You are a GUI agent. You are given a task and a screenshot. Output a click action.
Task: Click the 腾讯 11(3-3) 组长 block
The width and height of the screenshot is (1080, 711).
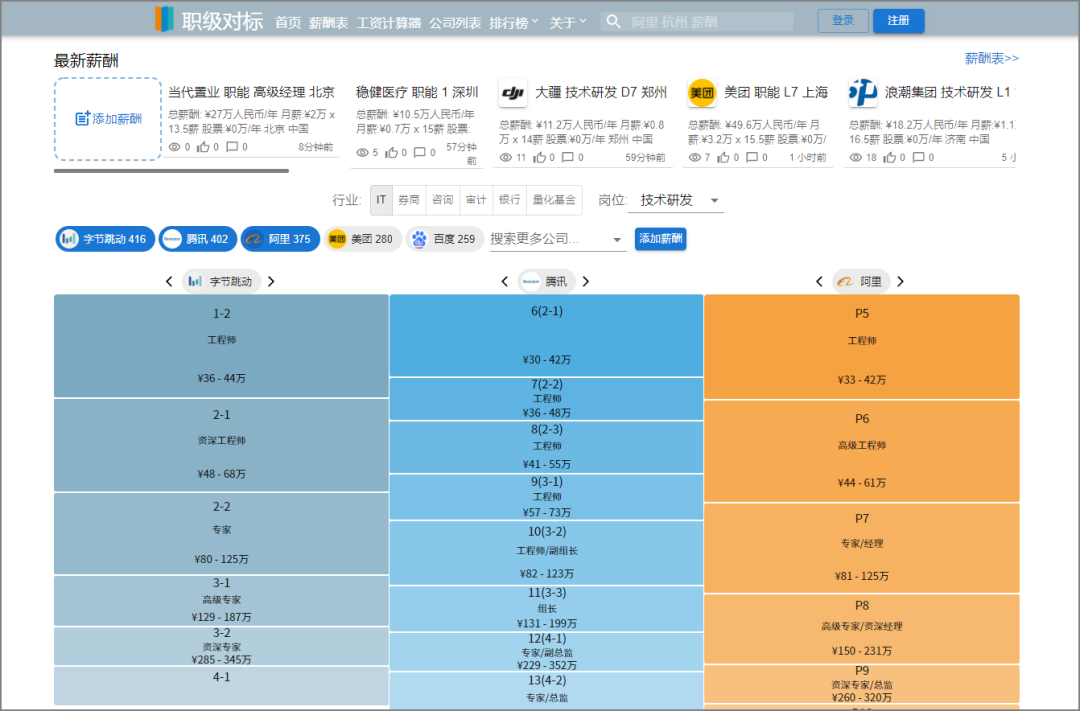(x=547, y=608)
